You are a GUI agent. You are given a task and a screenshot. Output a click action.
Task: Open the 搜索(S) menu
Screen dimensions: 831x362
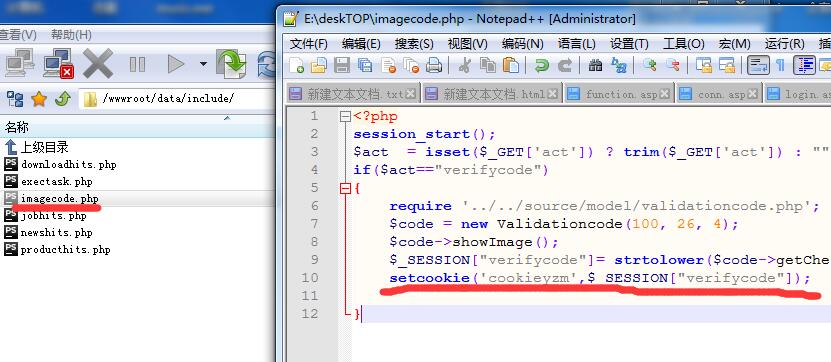(x=414, y=44)
